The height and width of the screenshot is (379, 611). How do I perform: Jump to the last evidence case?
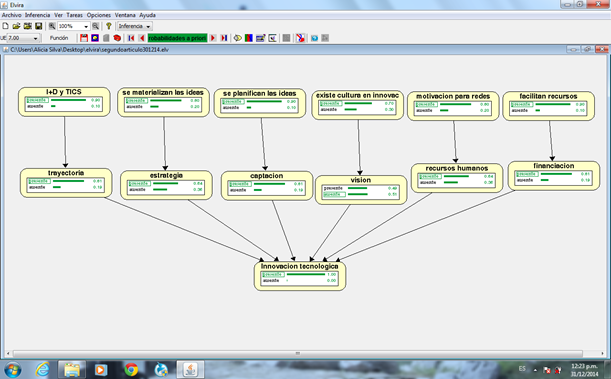pos(224,38)
